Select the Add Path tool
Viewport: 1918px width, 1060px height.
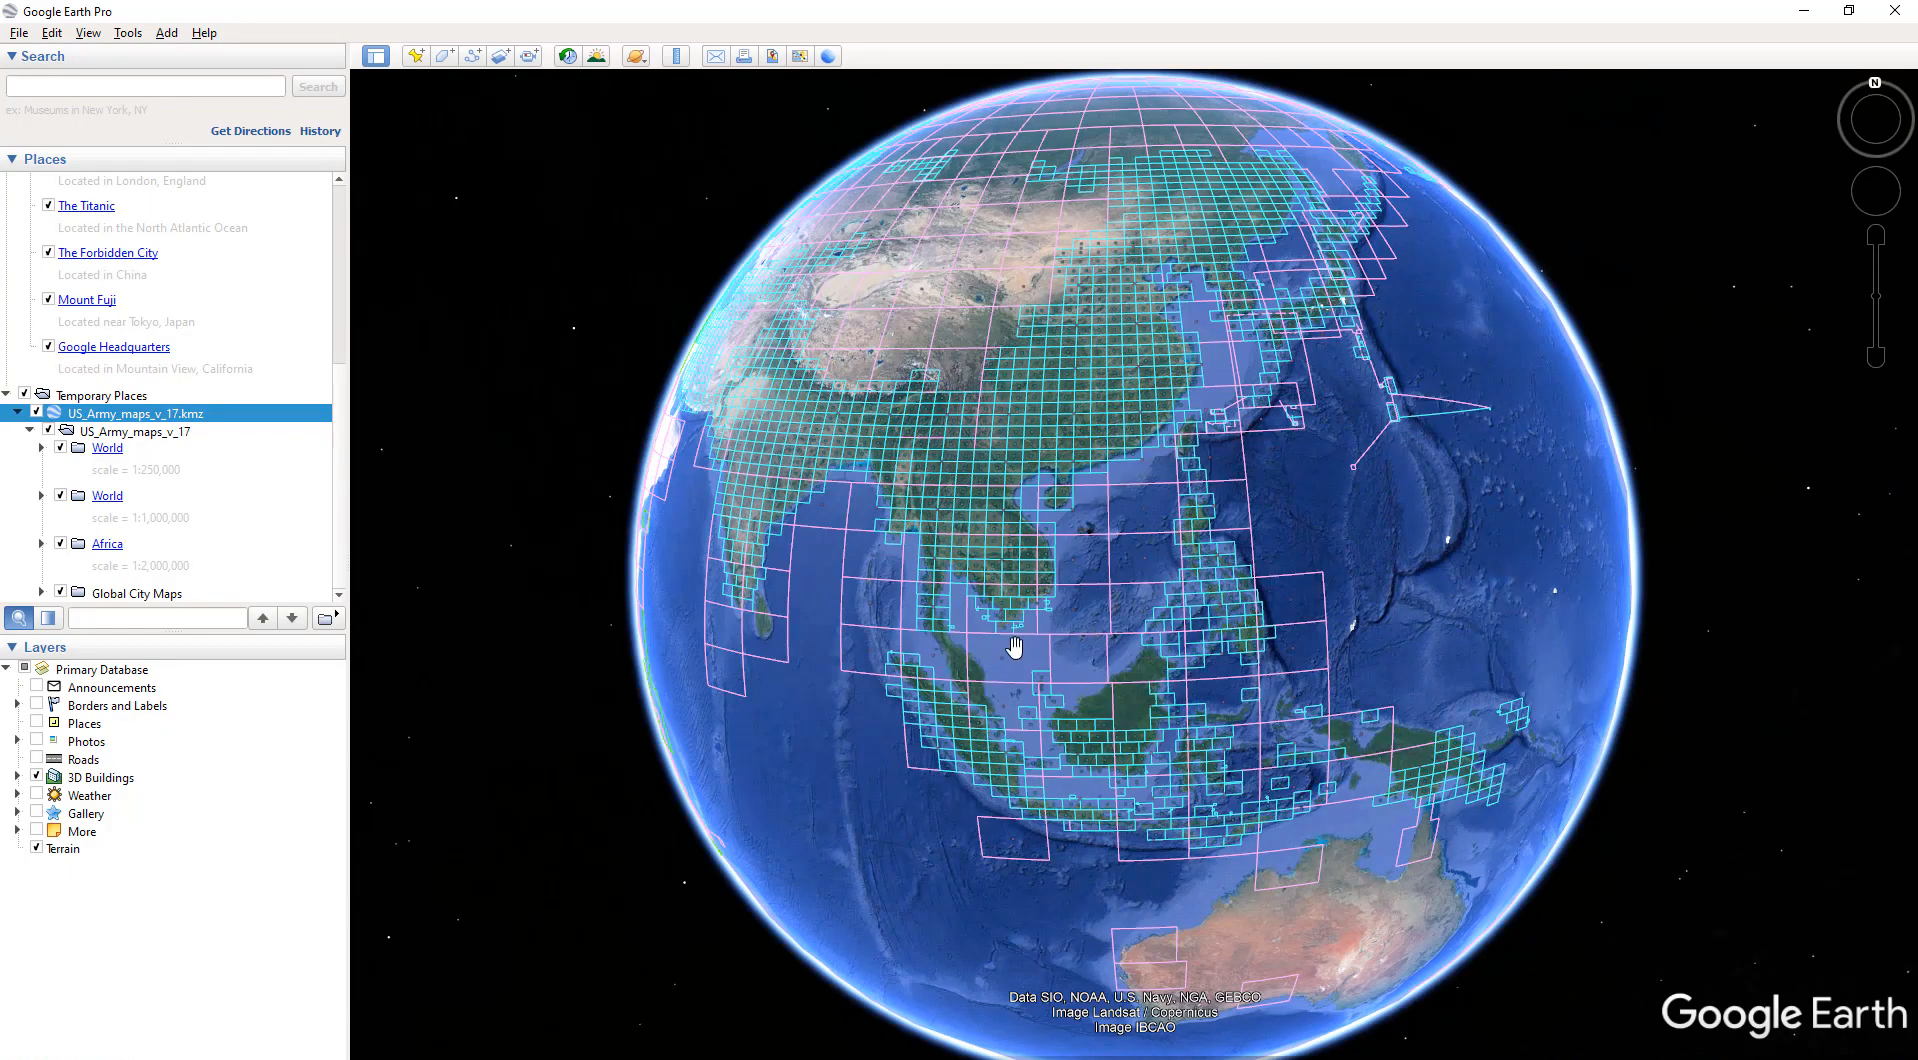472,56
